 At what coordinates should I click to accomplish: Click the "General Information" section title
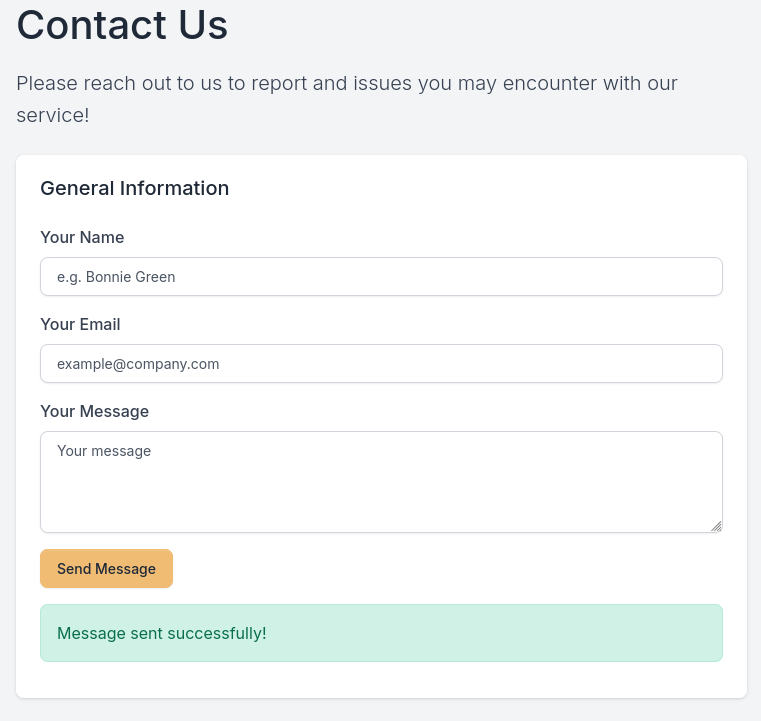(134, 188)
